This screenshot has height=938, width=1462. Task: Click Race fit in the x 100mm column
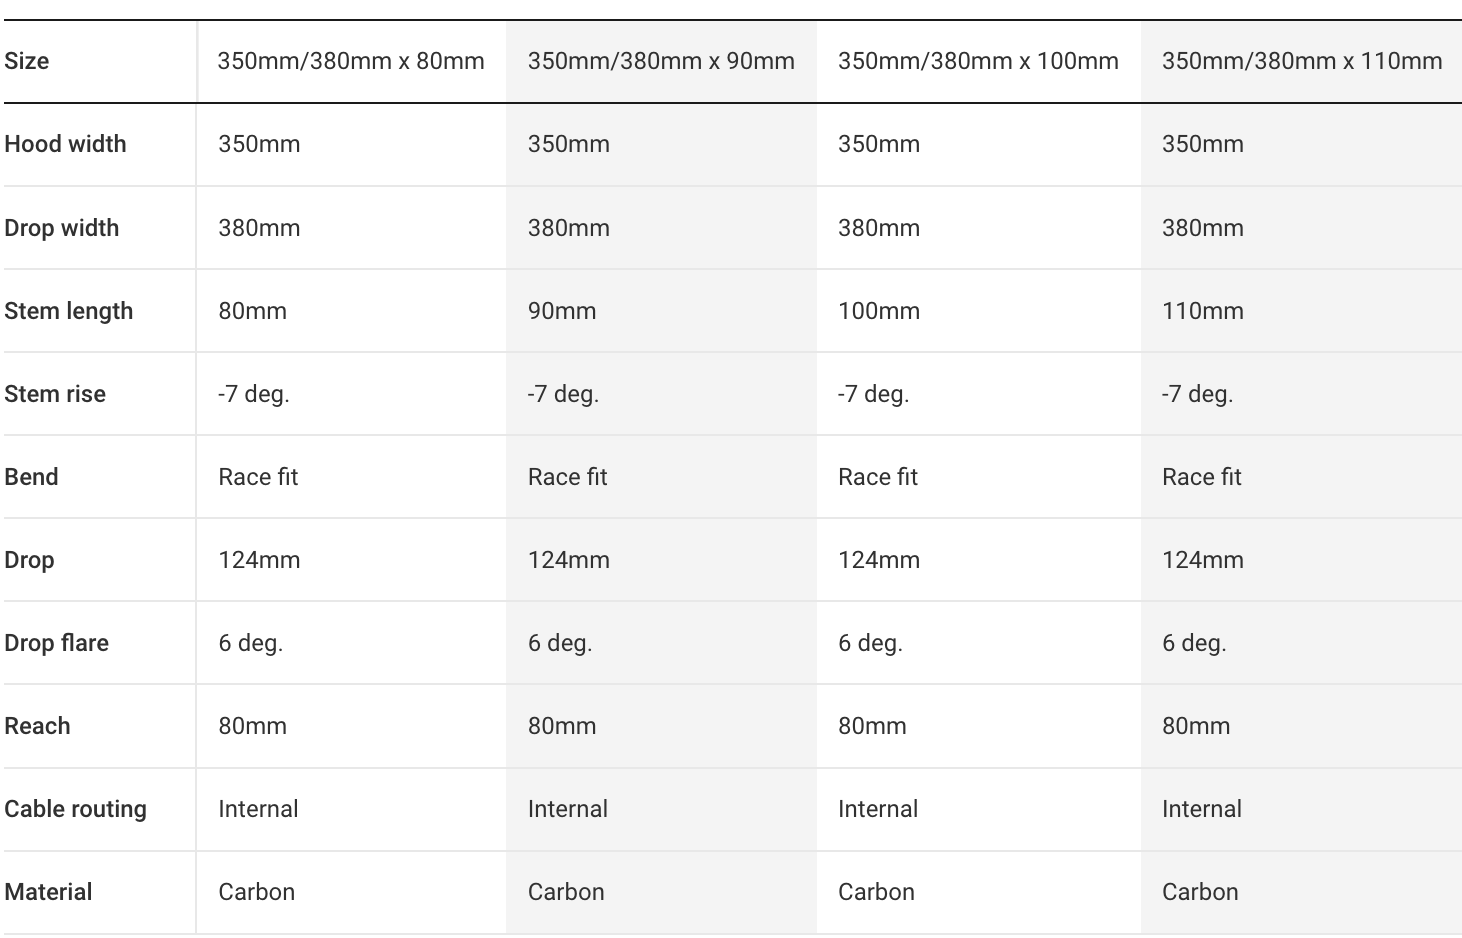[x=877, y=477]
